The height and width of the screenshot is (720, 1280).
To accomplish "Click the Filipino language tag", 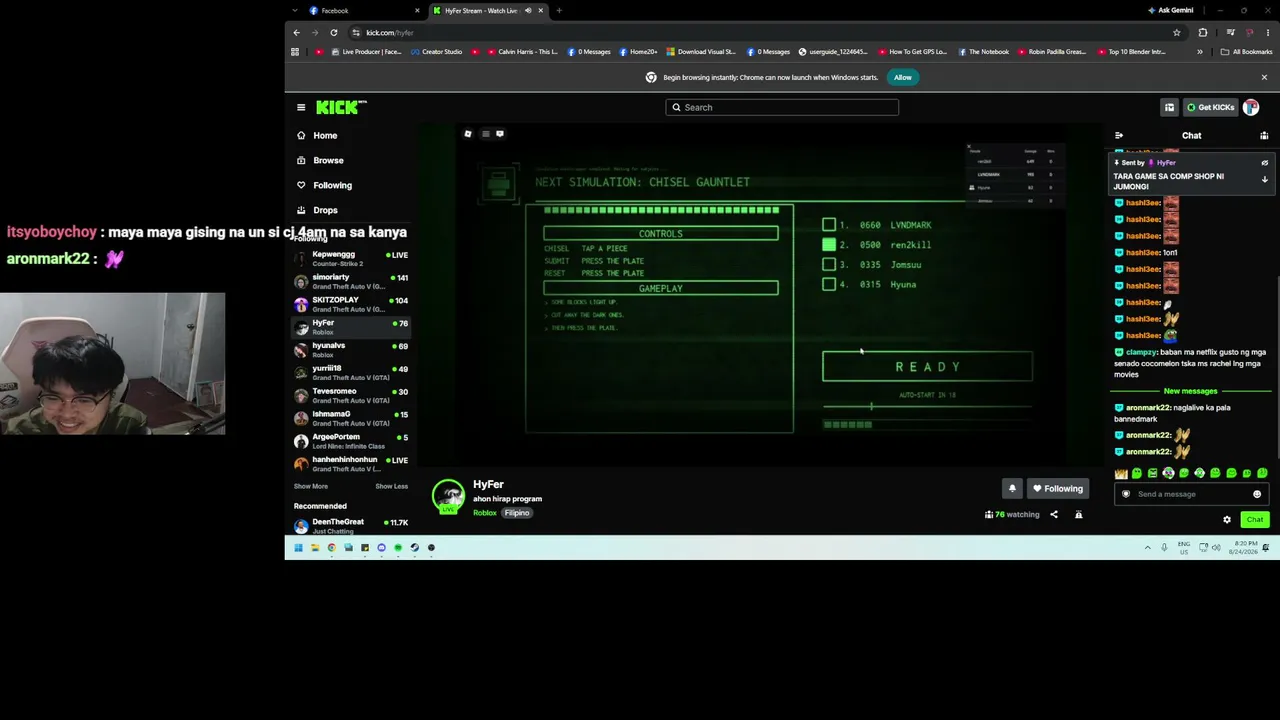I will (517, 513).
